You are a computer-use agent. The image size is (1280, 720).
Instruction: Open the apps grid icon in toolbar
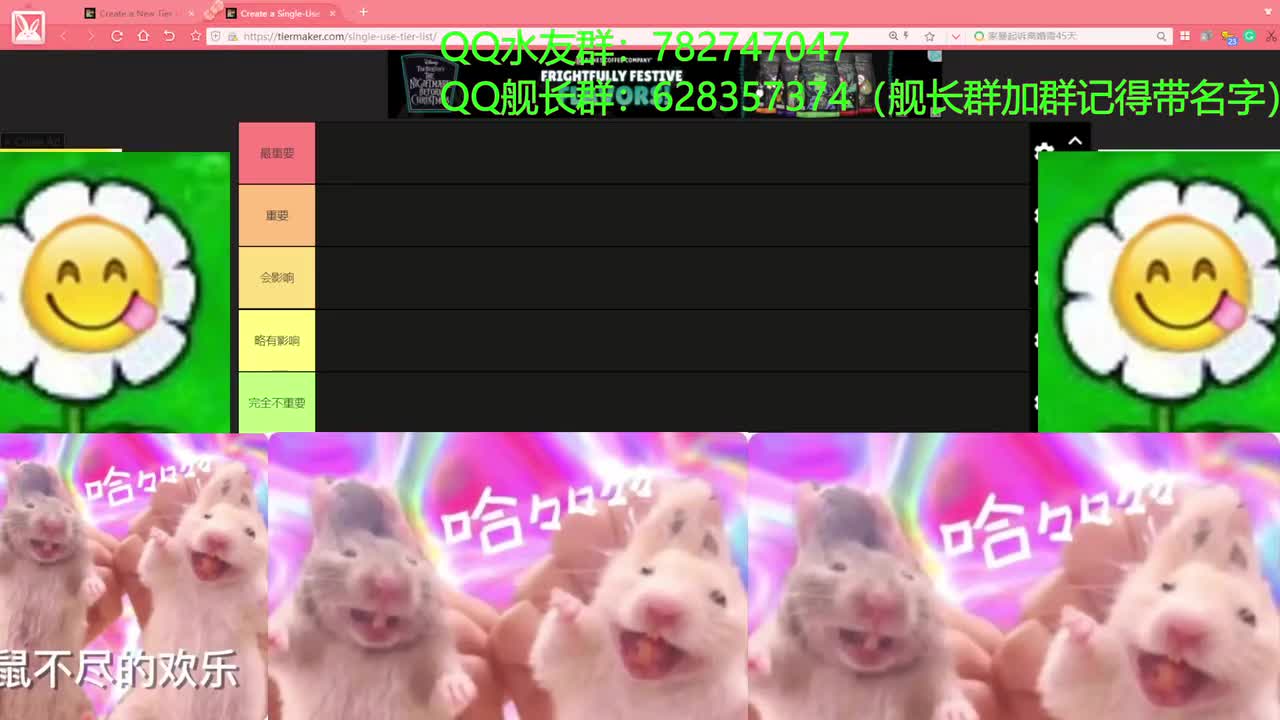[1185, 36]
